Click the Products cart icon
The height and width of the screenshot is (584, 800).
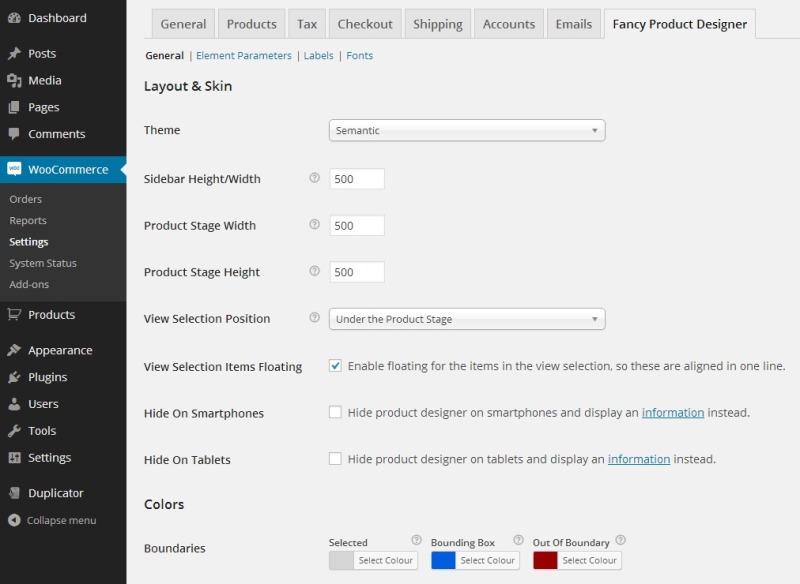point(14,314)
